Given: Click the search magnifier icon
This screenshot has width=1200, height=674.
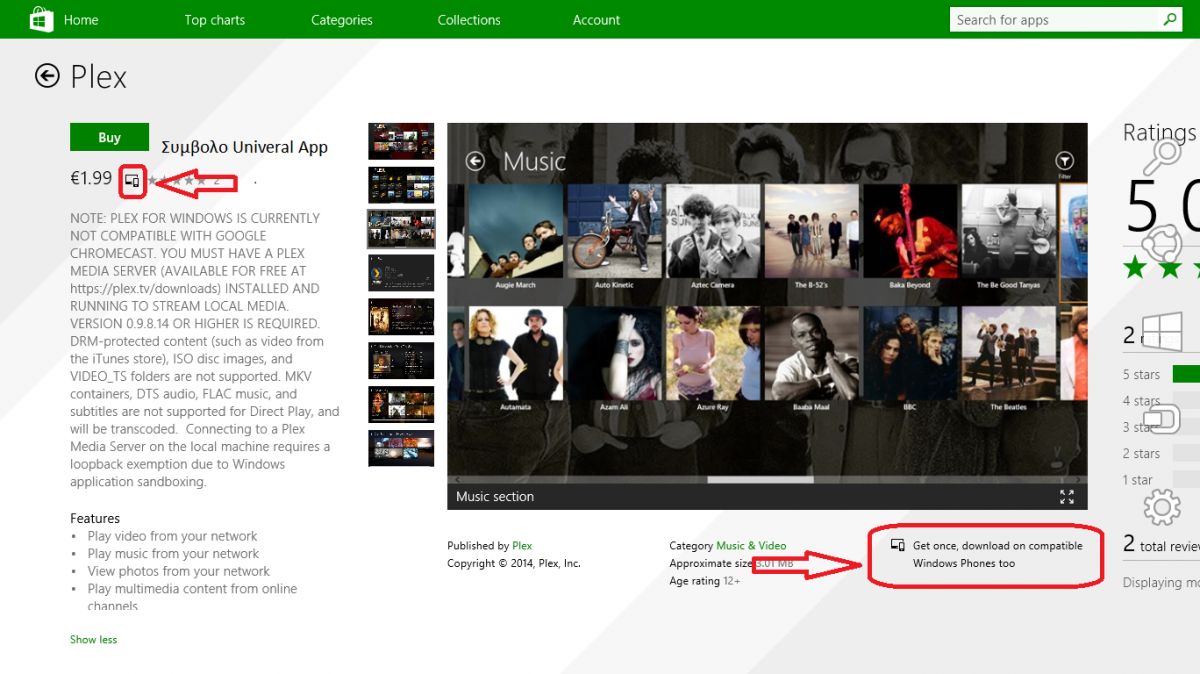Looking at the screenshot, I should coord(1170,19).
